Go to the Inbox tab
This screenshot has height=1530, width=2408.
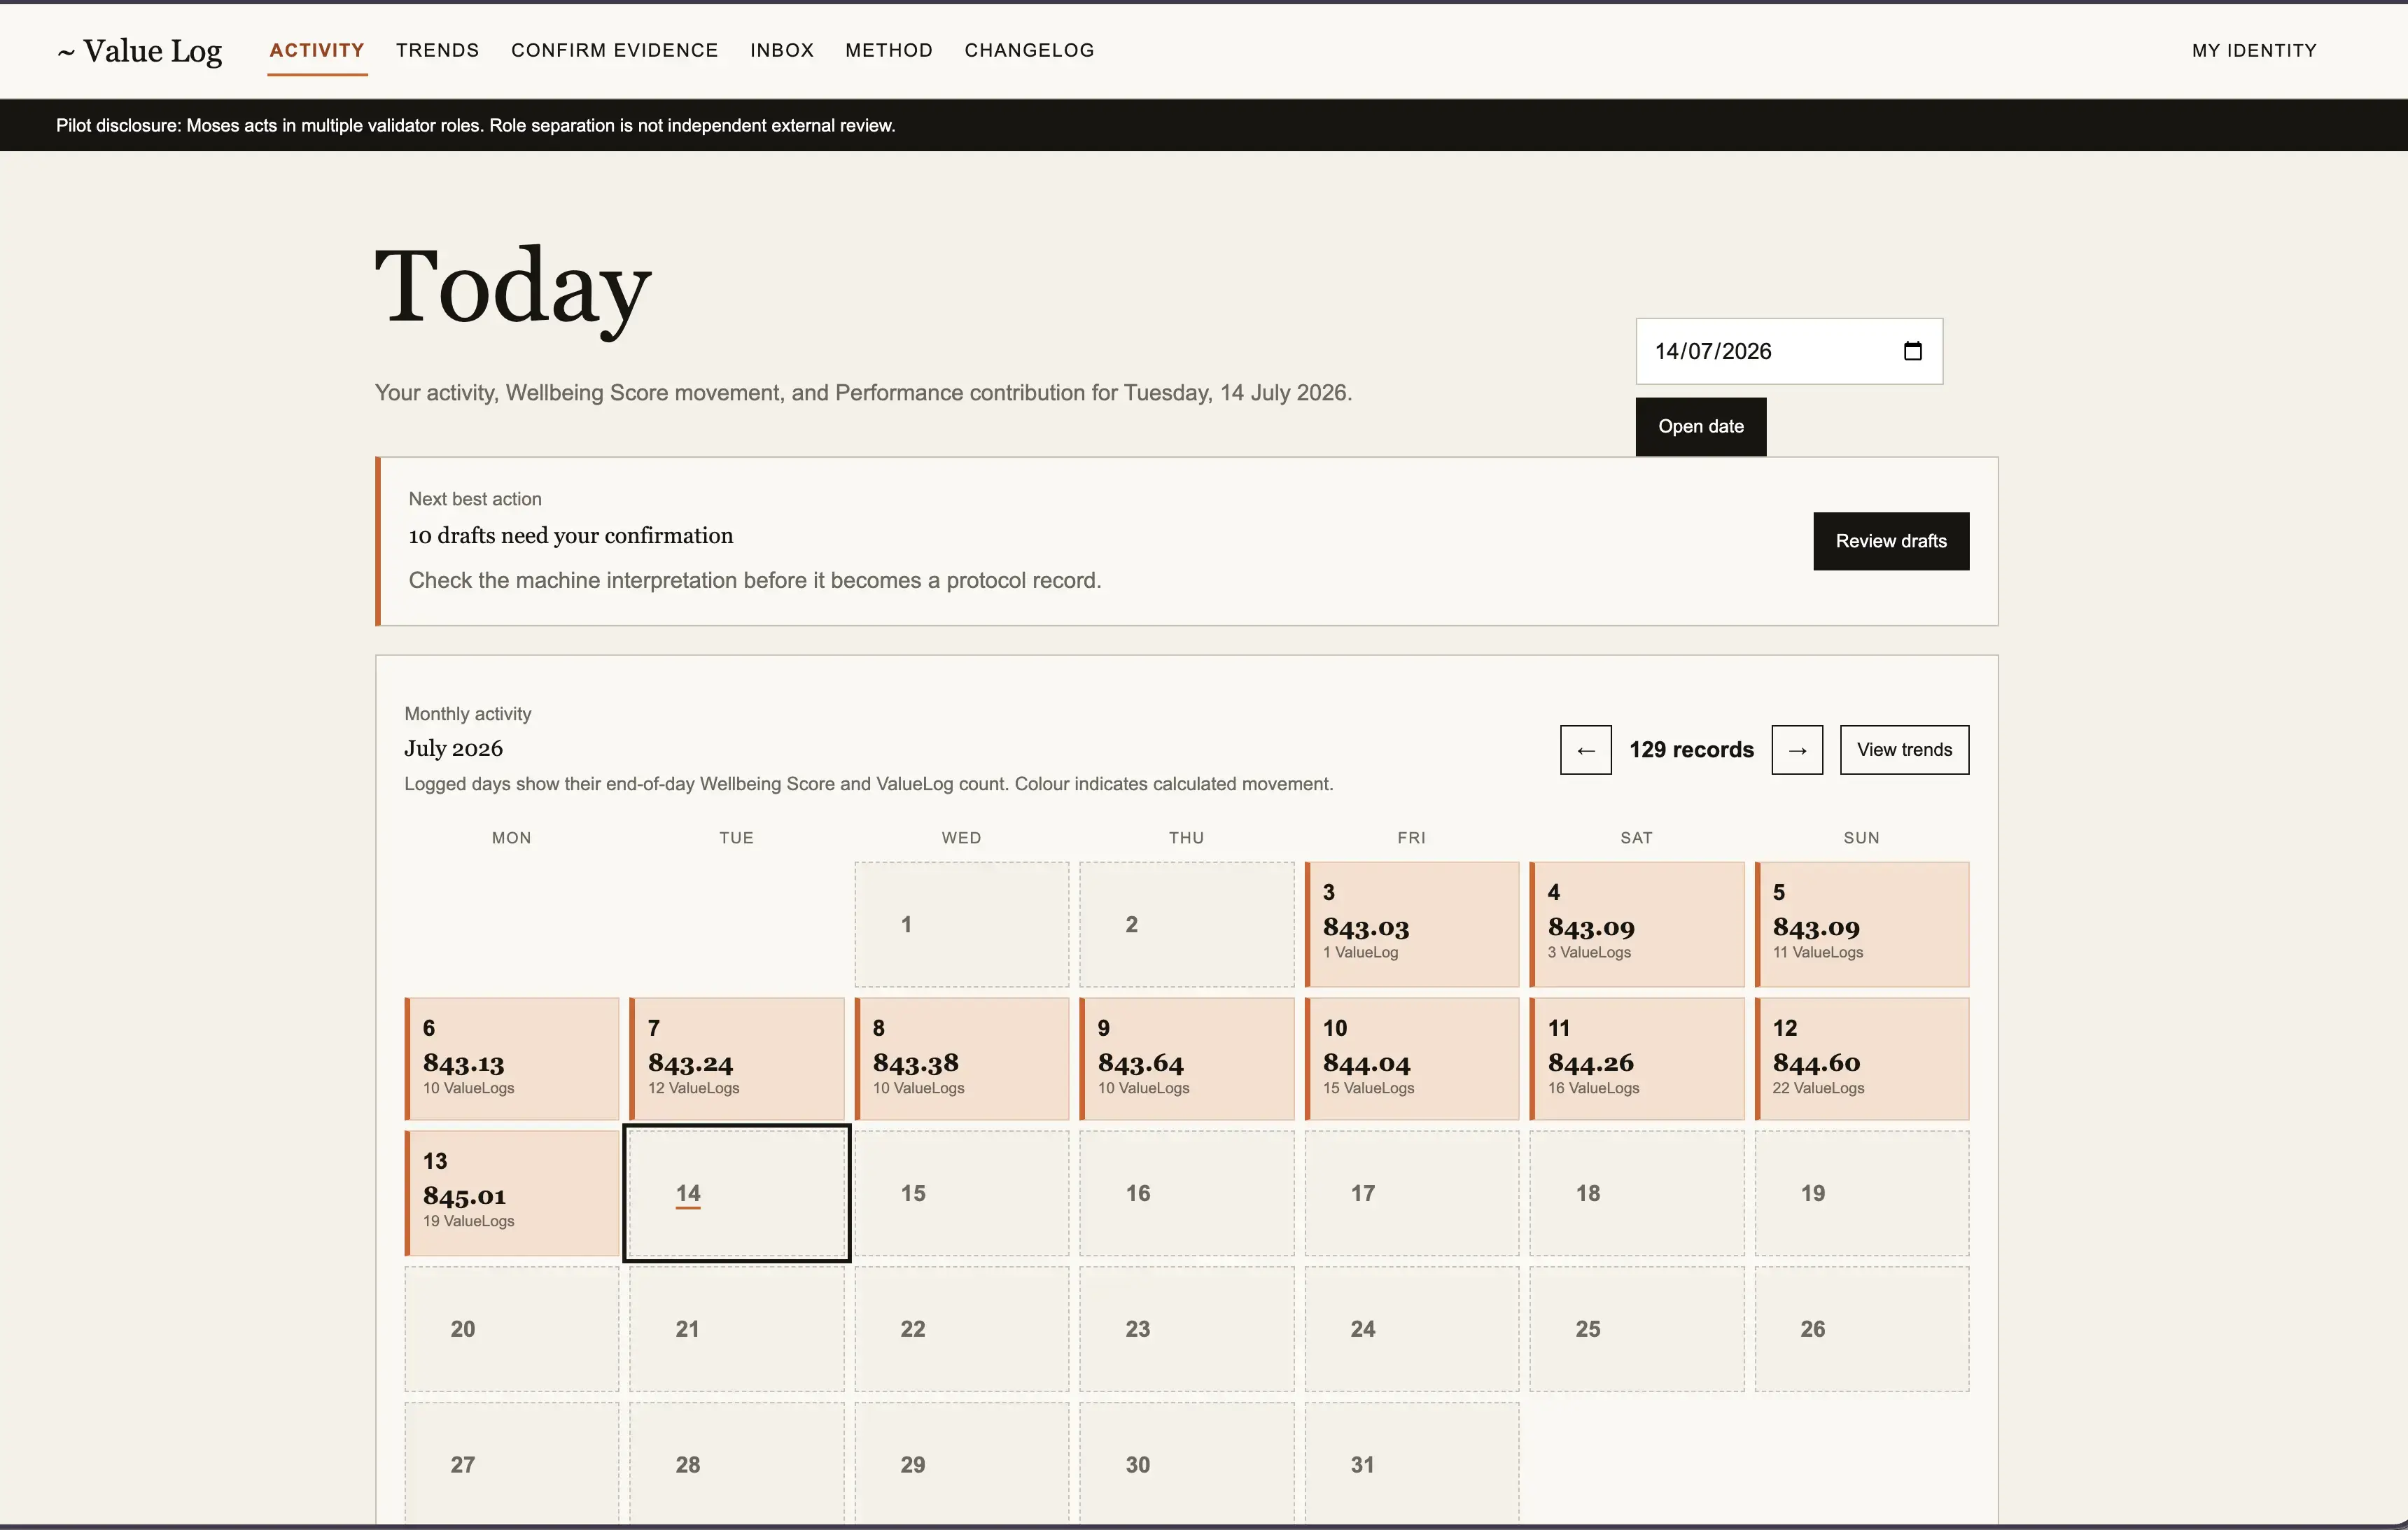[782, 50]
